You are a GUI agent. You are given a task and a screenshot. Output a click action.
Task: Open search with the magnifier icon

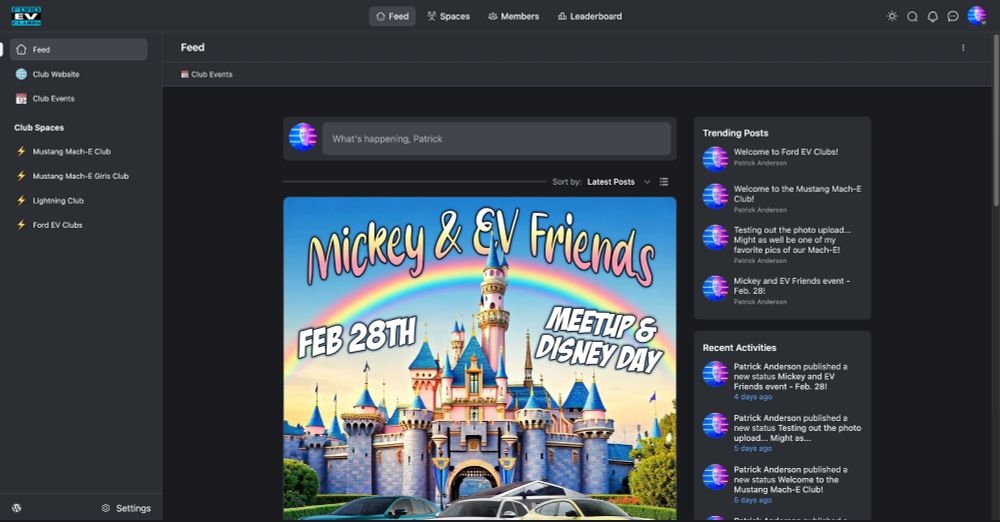click(913, 17)
